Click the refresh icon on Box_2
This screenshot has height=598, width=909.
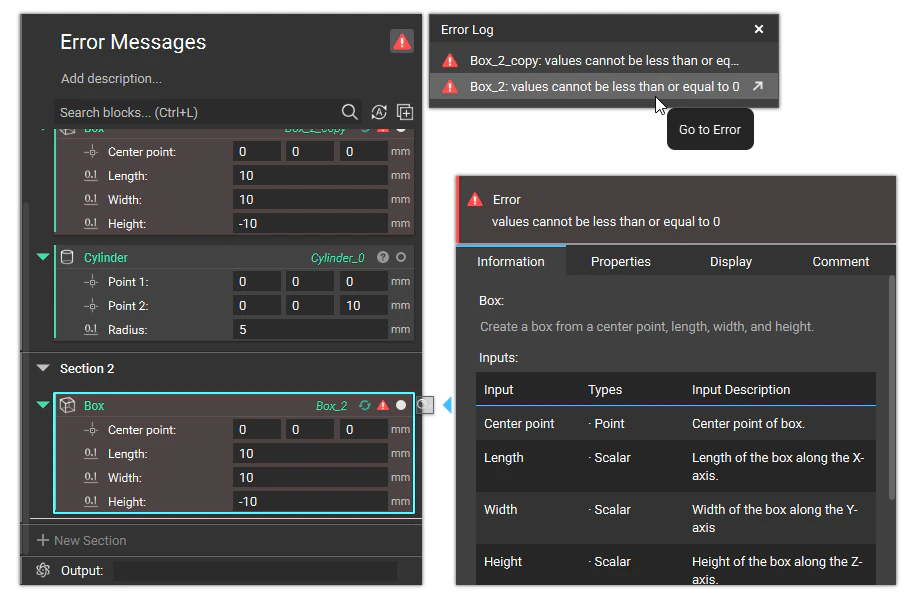pos(365,405)
